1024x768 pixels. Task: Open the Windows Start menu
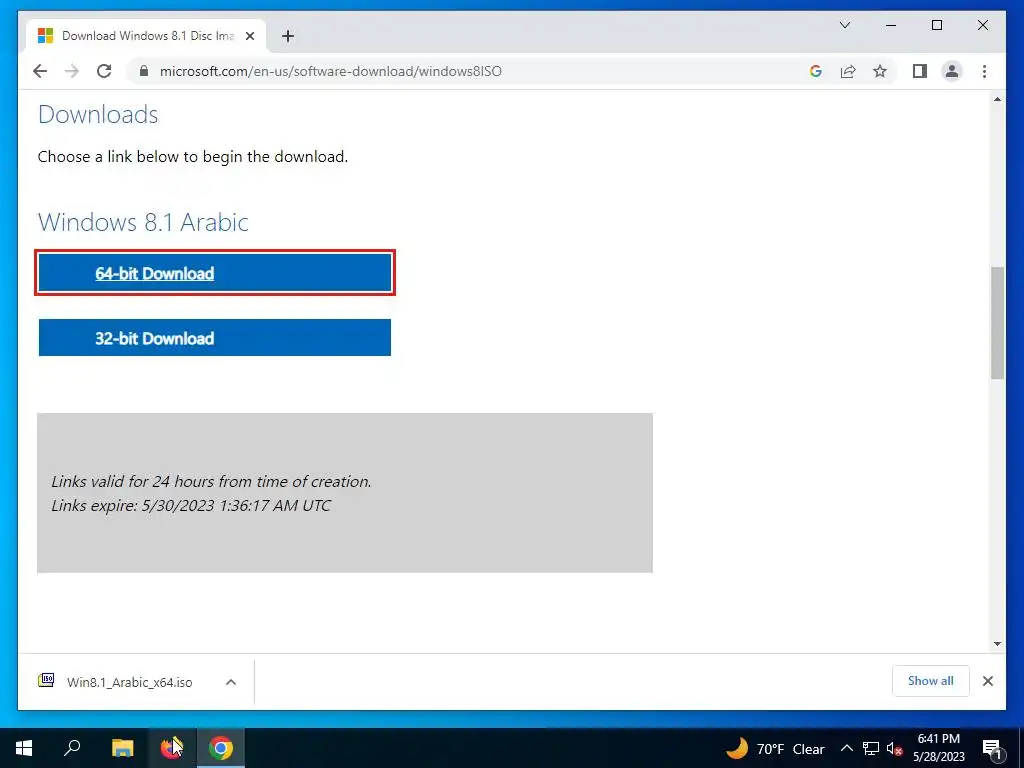tap(24, 748)
